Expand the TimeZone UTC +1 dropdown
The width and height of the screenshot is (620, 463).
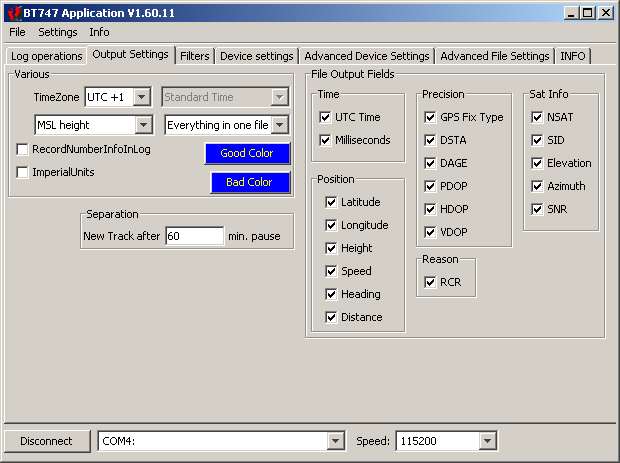(x=142, y=97)
